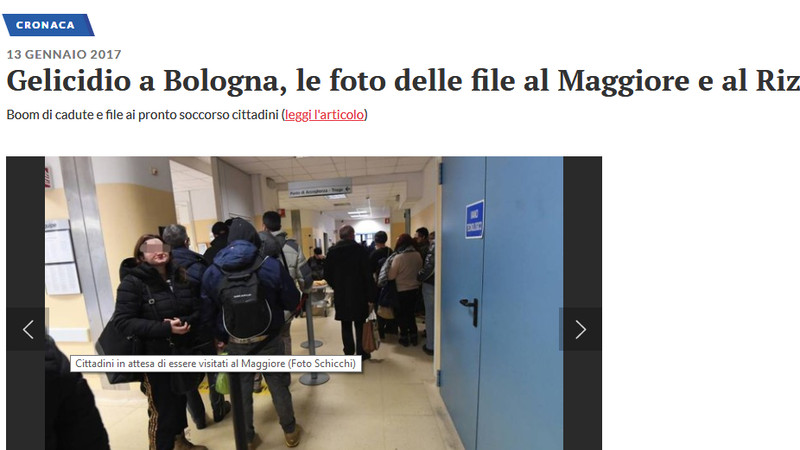Open the CRONACA category badge
Image resolution: width=800 pixels, height=450 pixels.
pos(48,25)
